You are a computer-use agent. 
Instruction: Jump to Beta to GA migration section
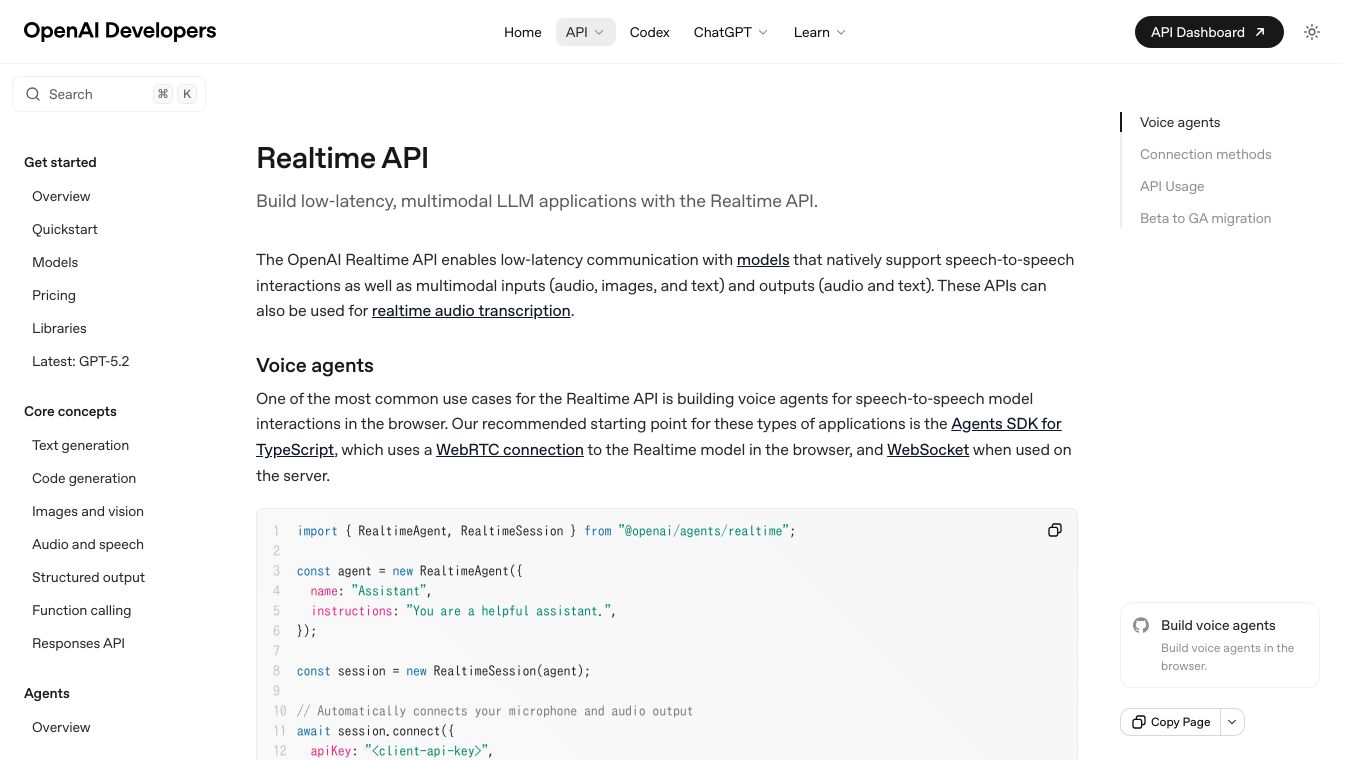coord(1205,218)
